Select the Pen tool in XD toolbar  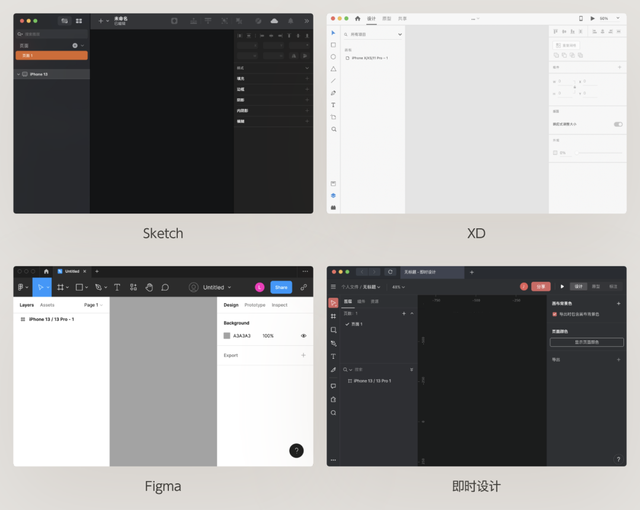click(333, 93)
